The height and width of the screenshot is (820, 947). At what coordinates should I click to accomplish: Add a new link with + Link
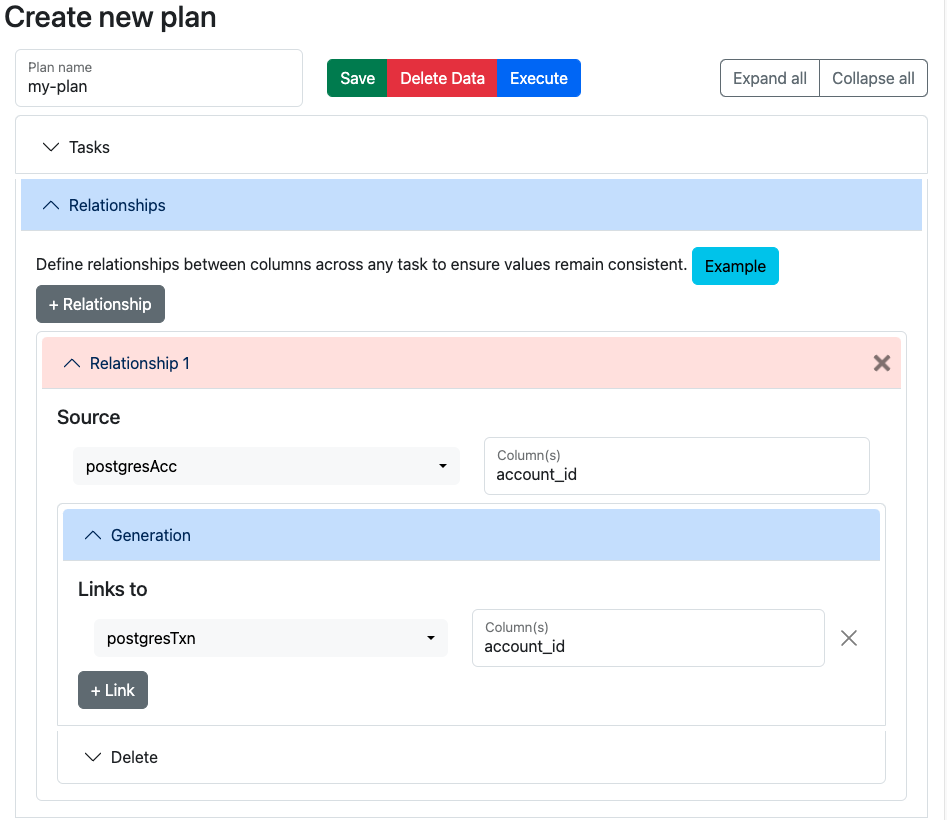point(112,689)
